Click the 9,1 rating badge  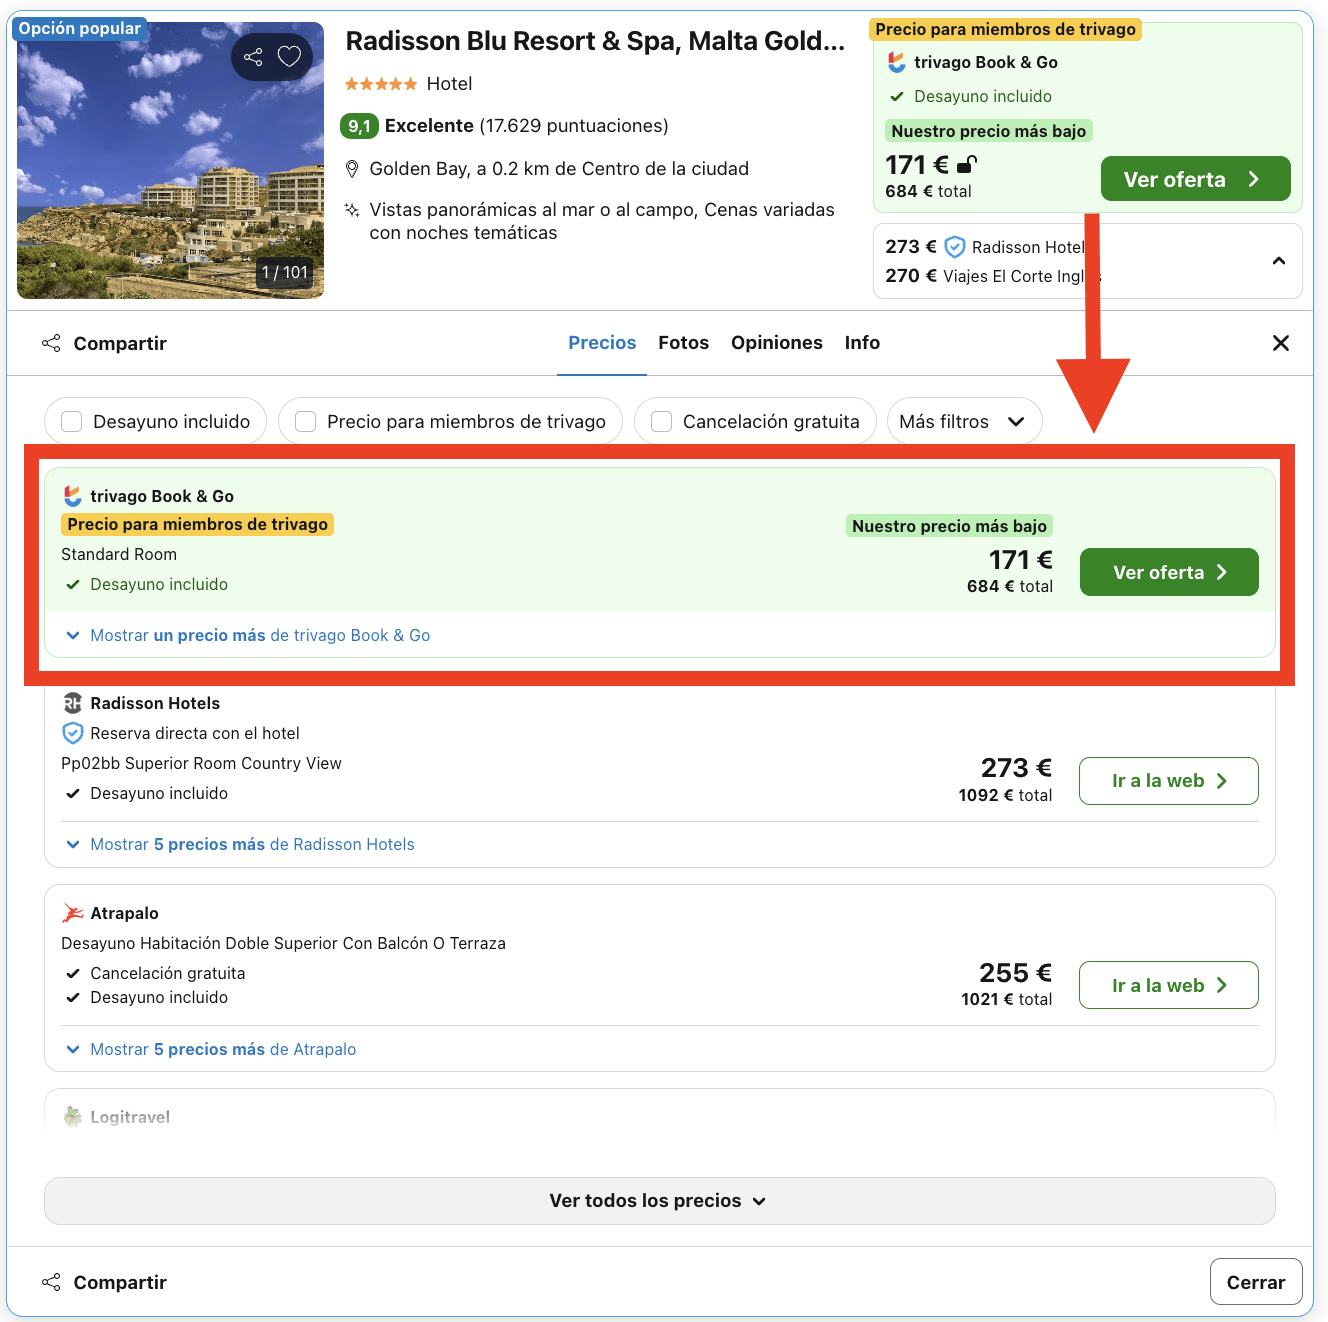tap(359, 126)
